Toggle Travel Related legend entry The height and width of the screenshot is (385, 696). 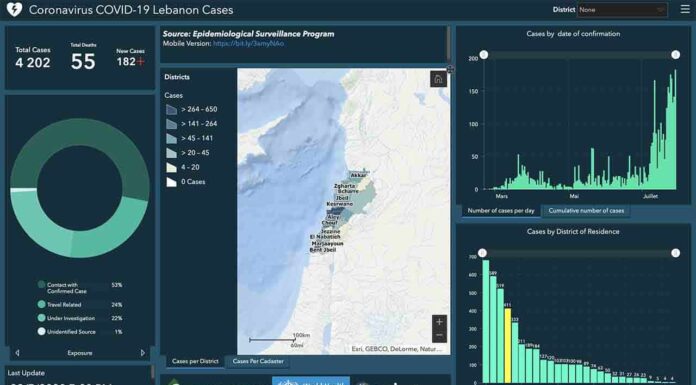coord(80,305)
